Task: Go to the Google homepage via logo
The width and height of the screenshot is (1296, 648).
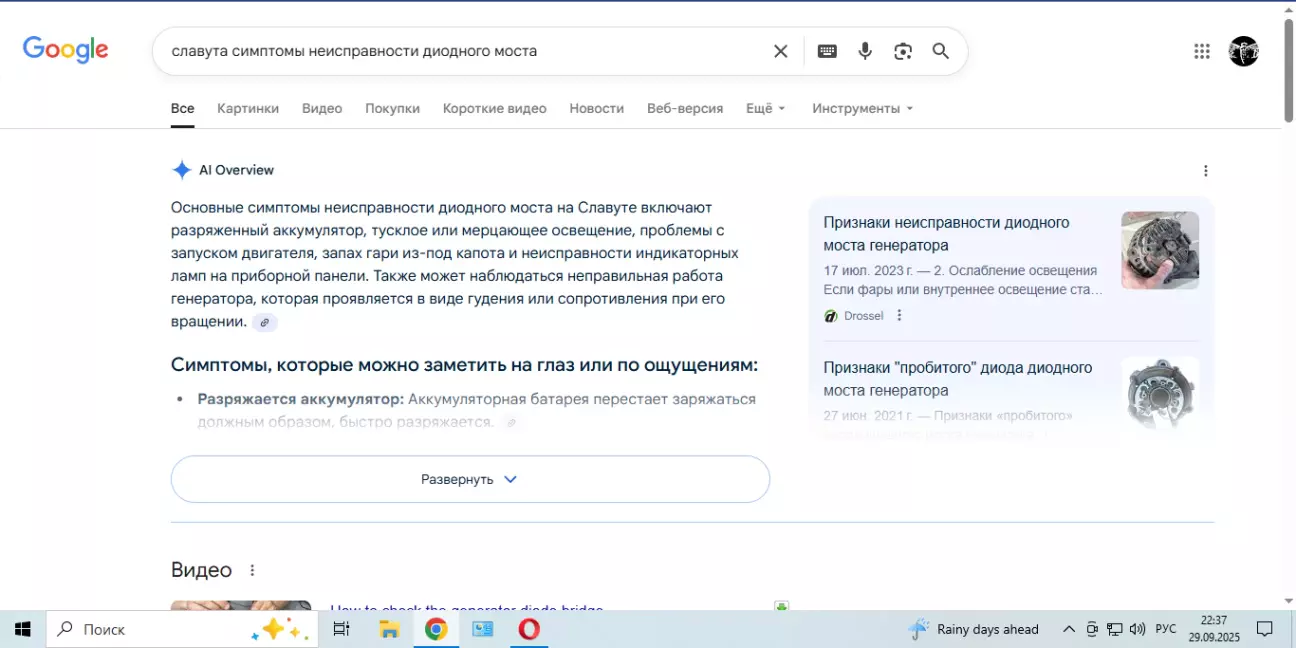Action: coord(66,50)
